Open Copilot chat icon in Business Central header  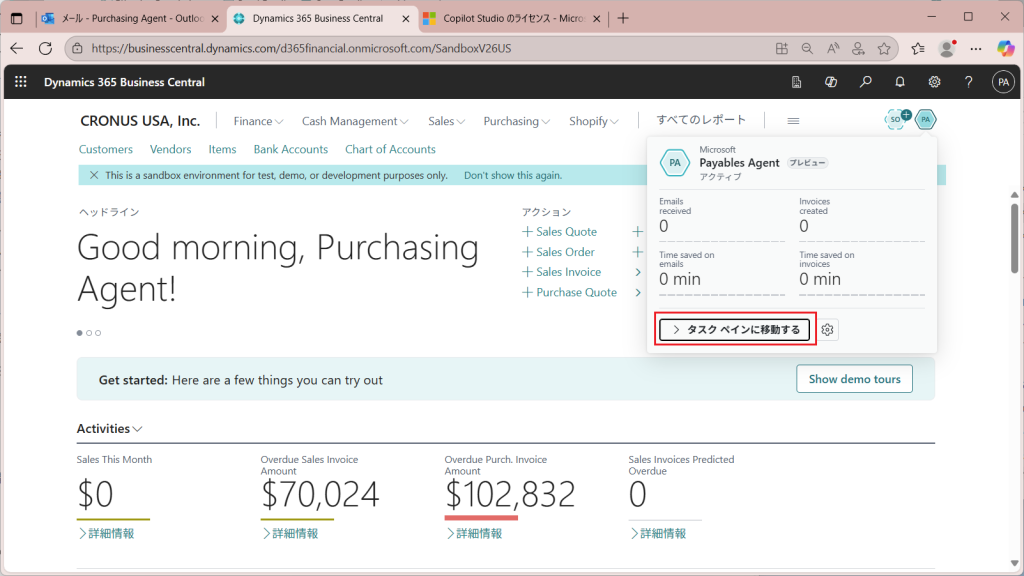click(831, 82)
